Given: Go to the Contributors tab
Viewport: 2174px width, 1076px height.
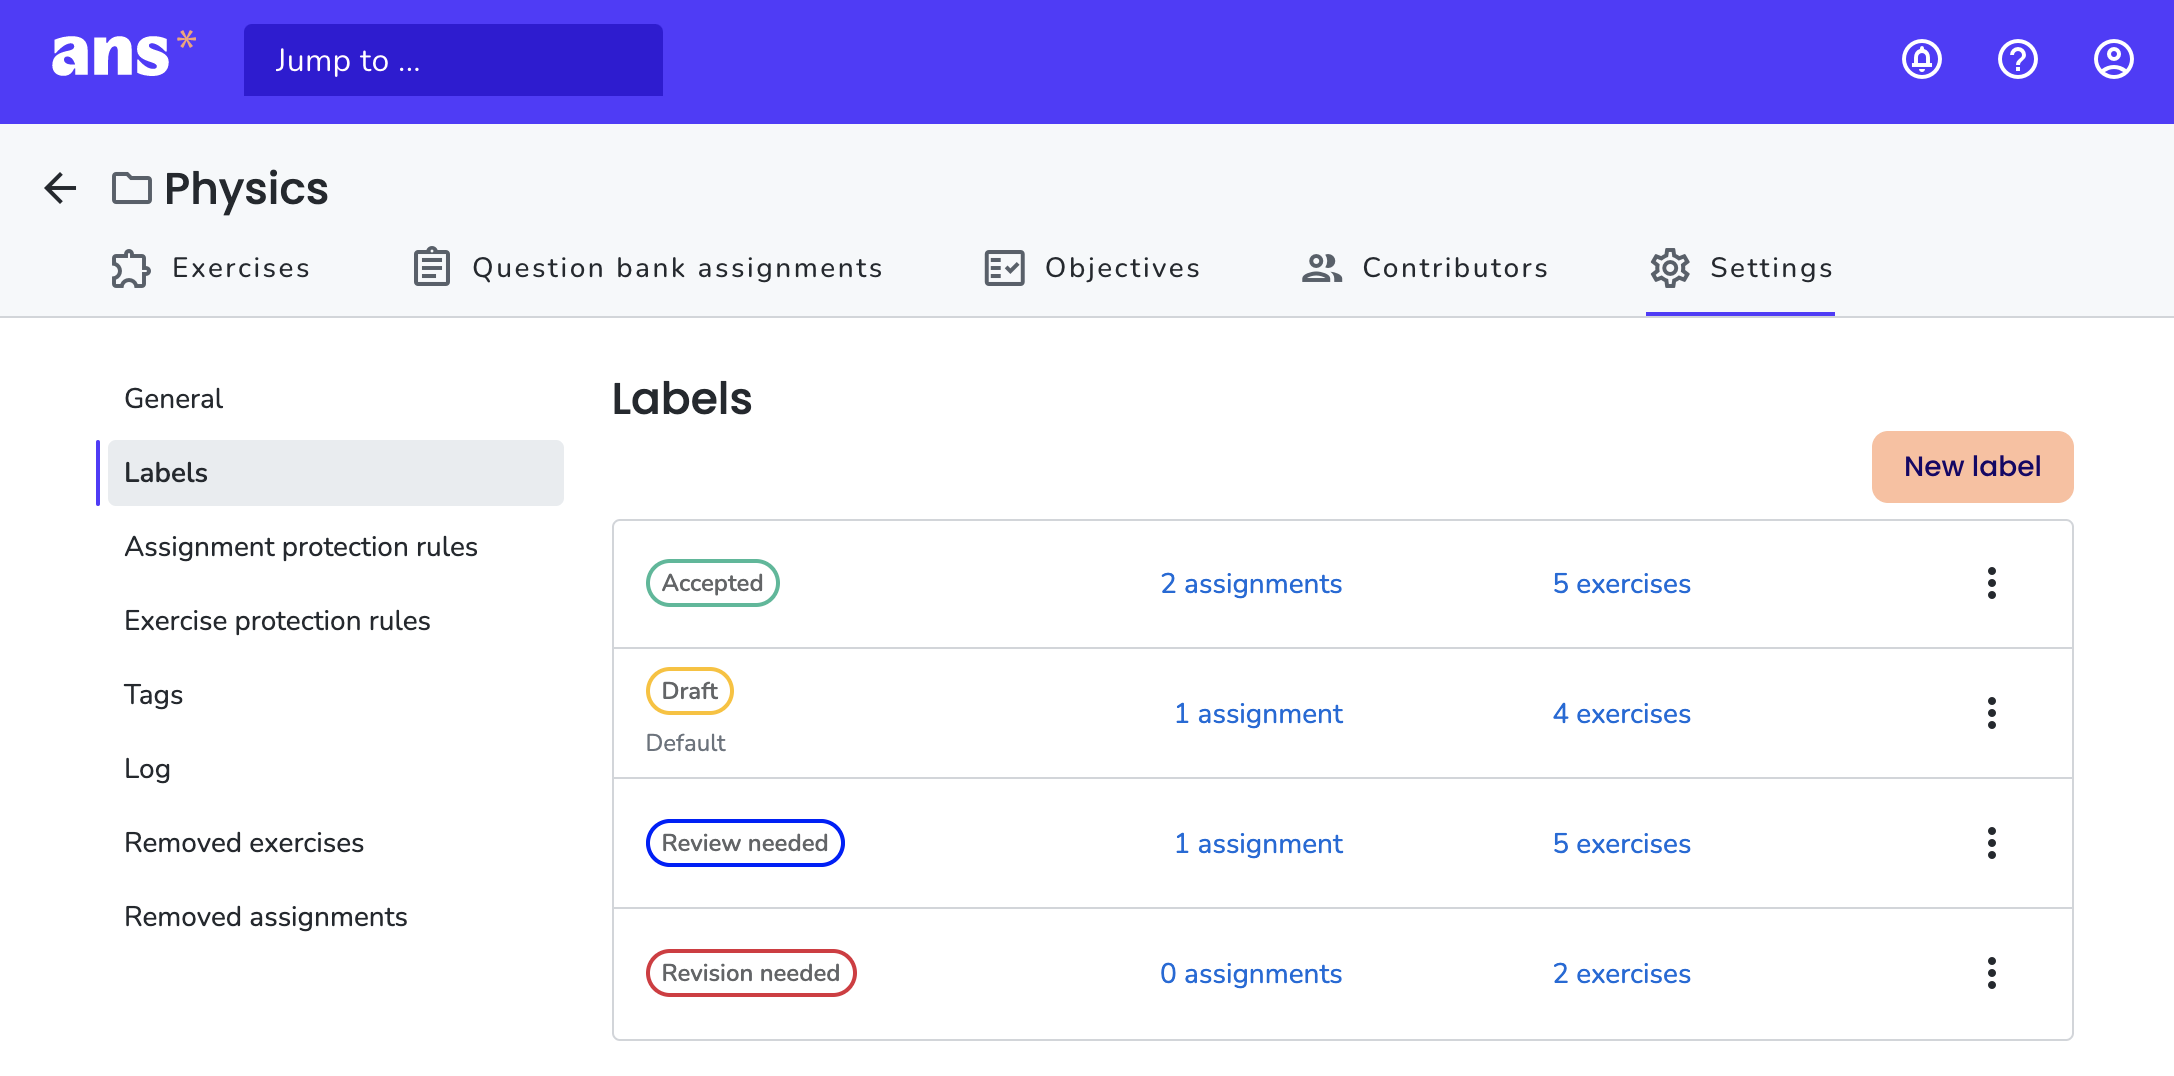Looking at the screenshot, I should click(x=1425, y=268).
